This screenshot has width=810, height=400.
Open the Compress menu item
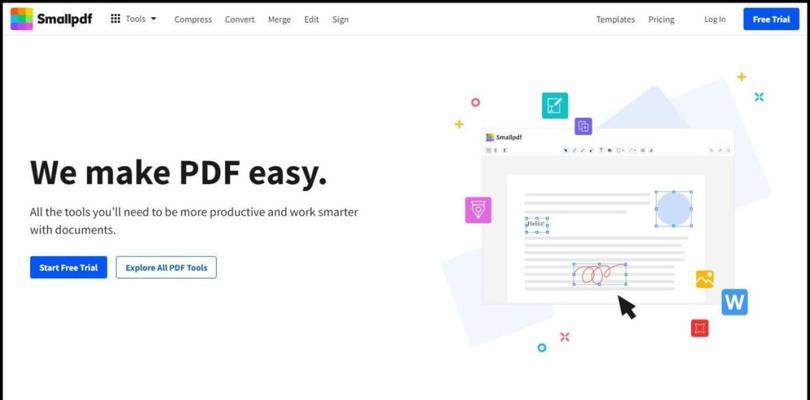(x=193, y=19)
